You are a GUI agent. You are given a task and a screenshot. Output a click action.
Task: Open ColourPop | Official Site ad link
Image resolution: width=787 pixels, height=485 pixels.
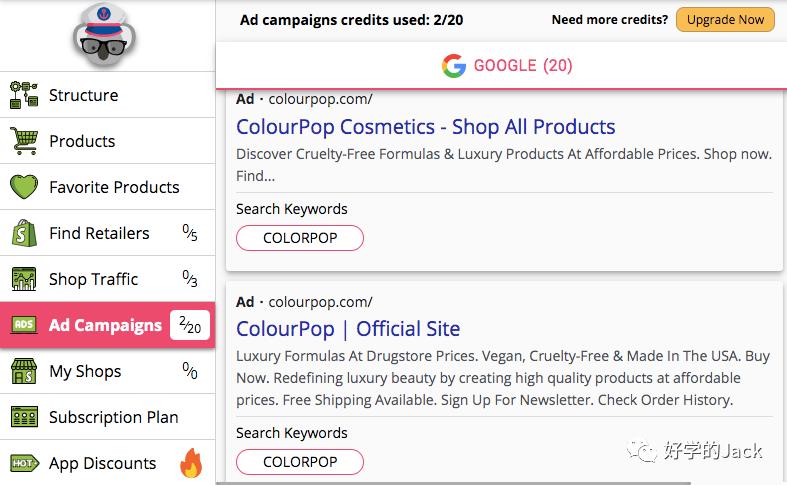click(x=348, y=329)
